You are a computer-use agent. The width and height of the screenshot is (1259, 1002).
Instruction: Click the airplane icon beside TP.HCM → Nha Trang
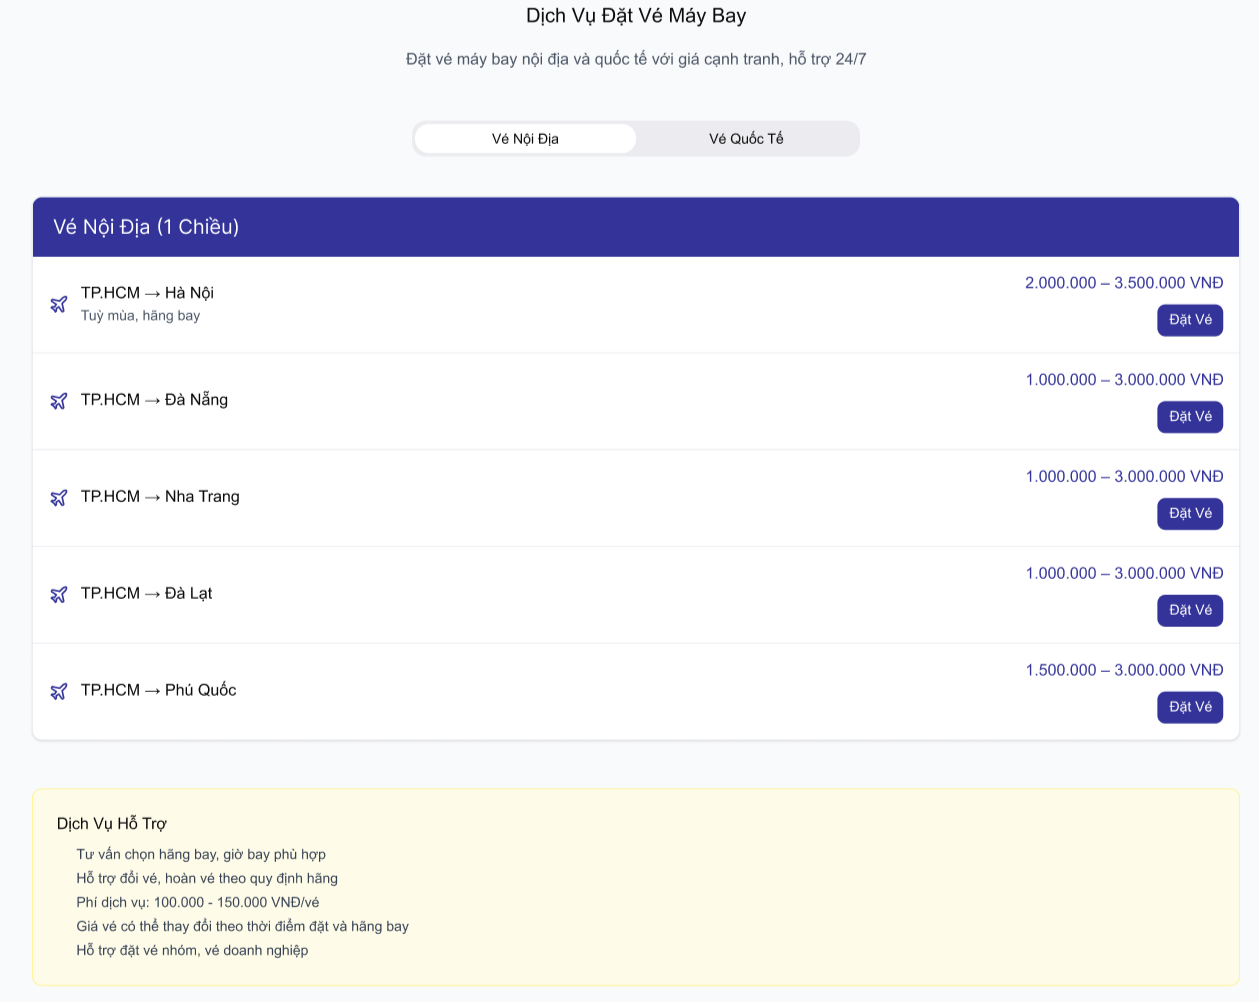pyautogui.click(x=59, y=498)
